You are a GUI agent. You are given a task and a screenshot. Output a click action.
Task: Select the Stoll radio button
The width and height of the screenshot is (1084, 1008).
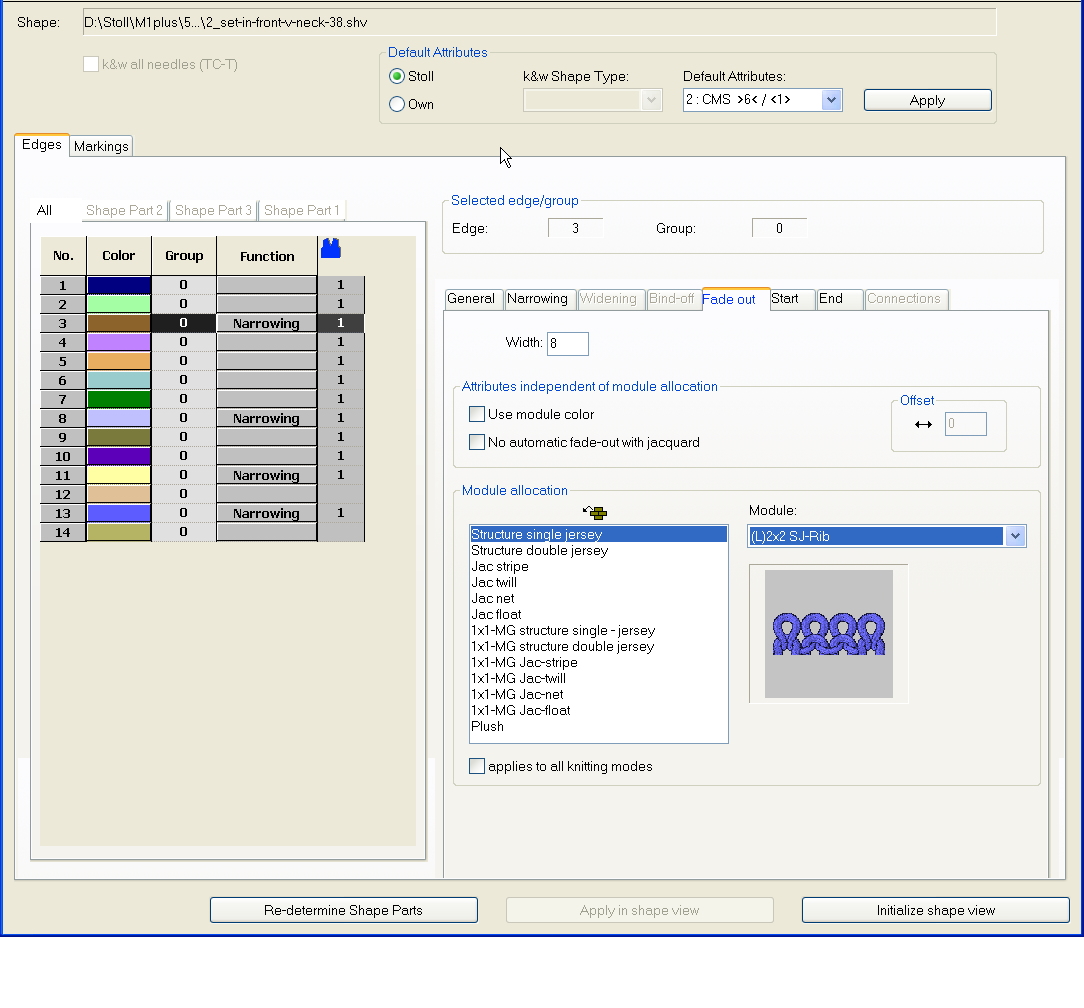pos(397,76)
